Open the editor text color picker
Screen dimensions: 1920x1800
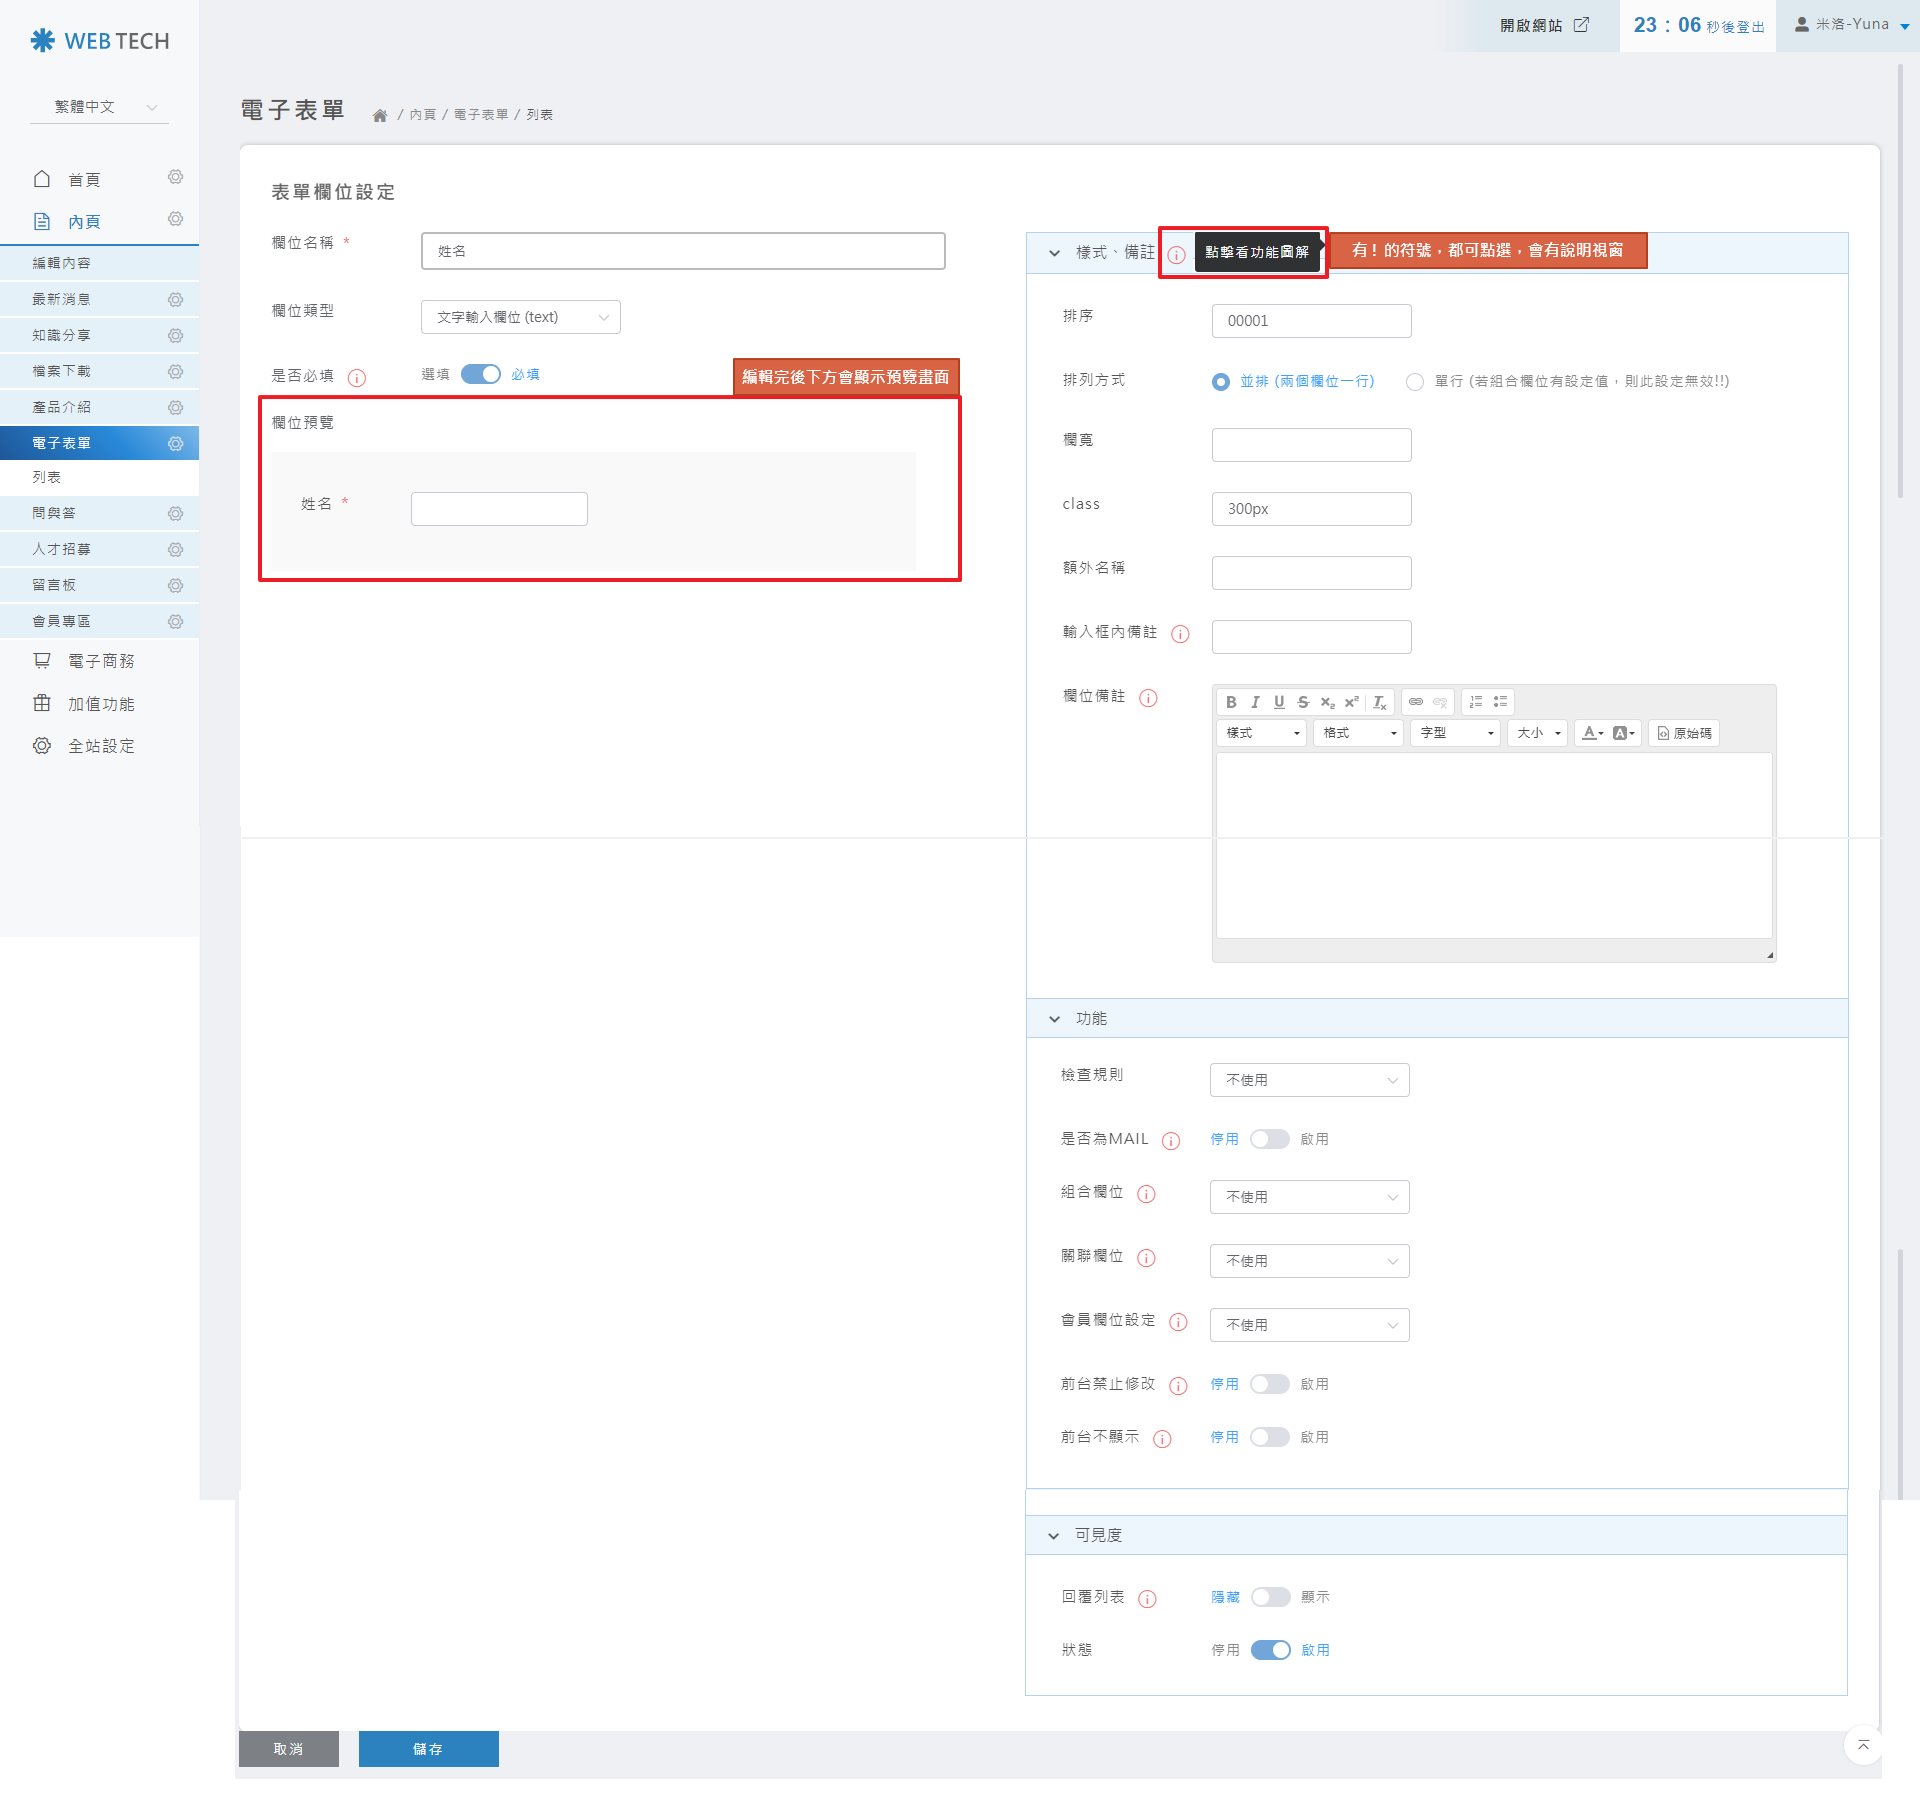[x=1592, y=733]
